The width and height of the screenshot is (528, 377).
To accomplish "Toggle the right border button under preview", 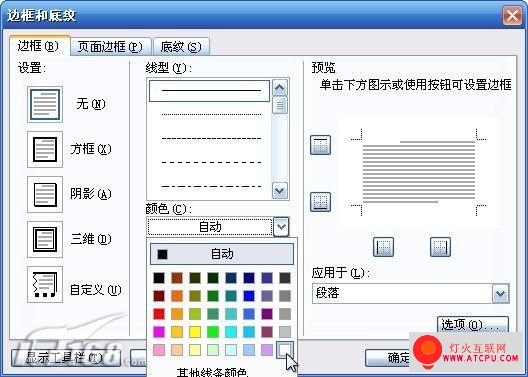I will [x=440, y=247].
